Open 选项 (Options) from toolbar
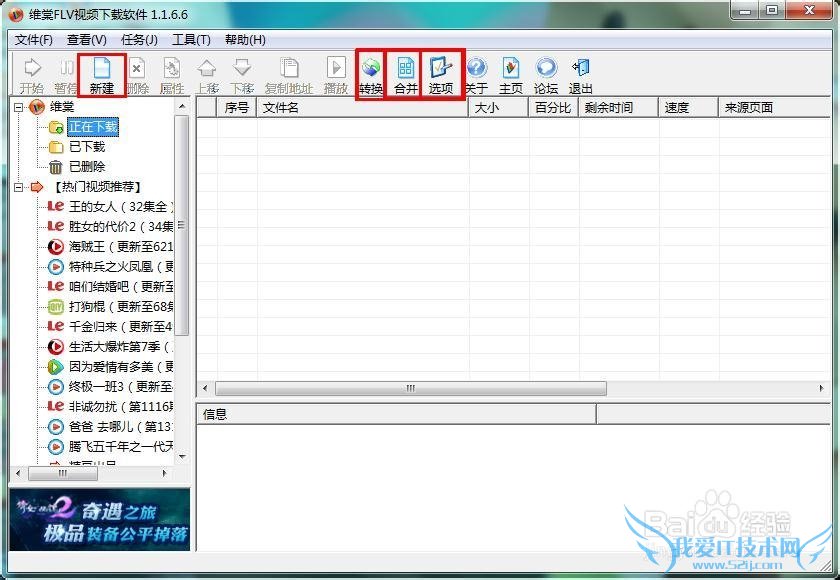Image resolution: width=840 pixels, height=580 pixels. click(441, 76)
